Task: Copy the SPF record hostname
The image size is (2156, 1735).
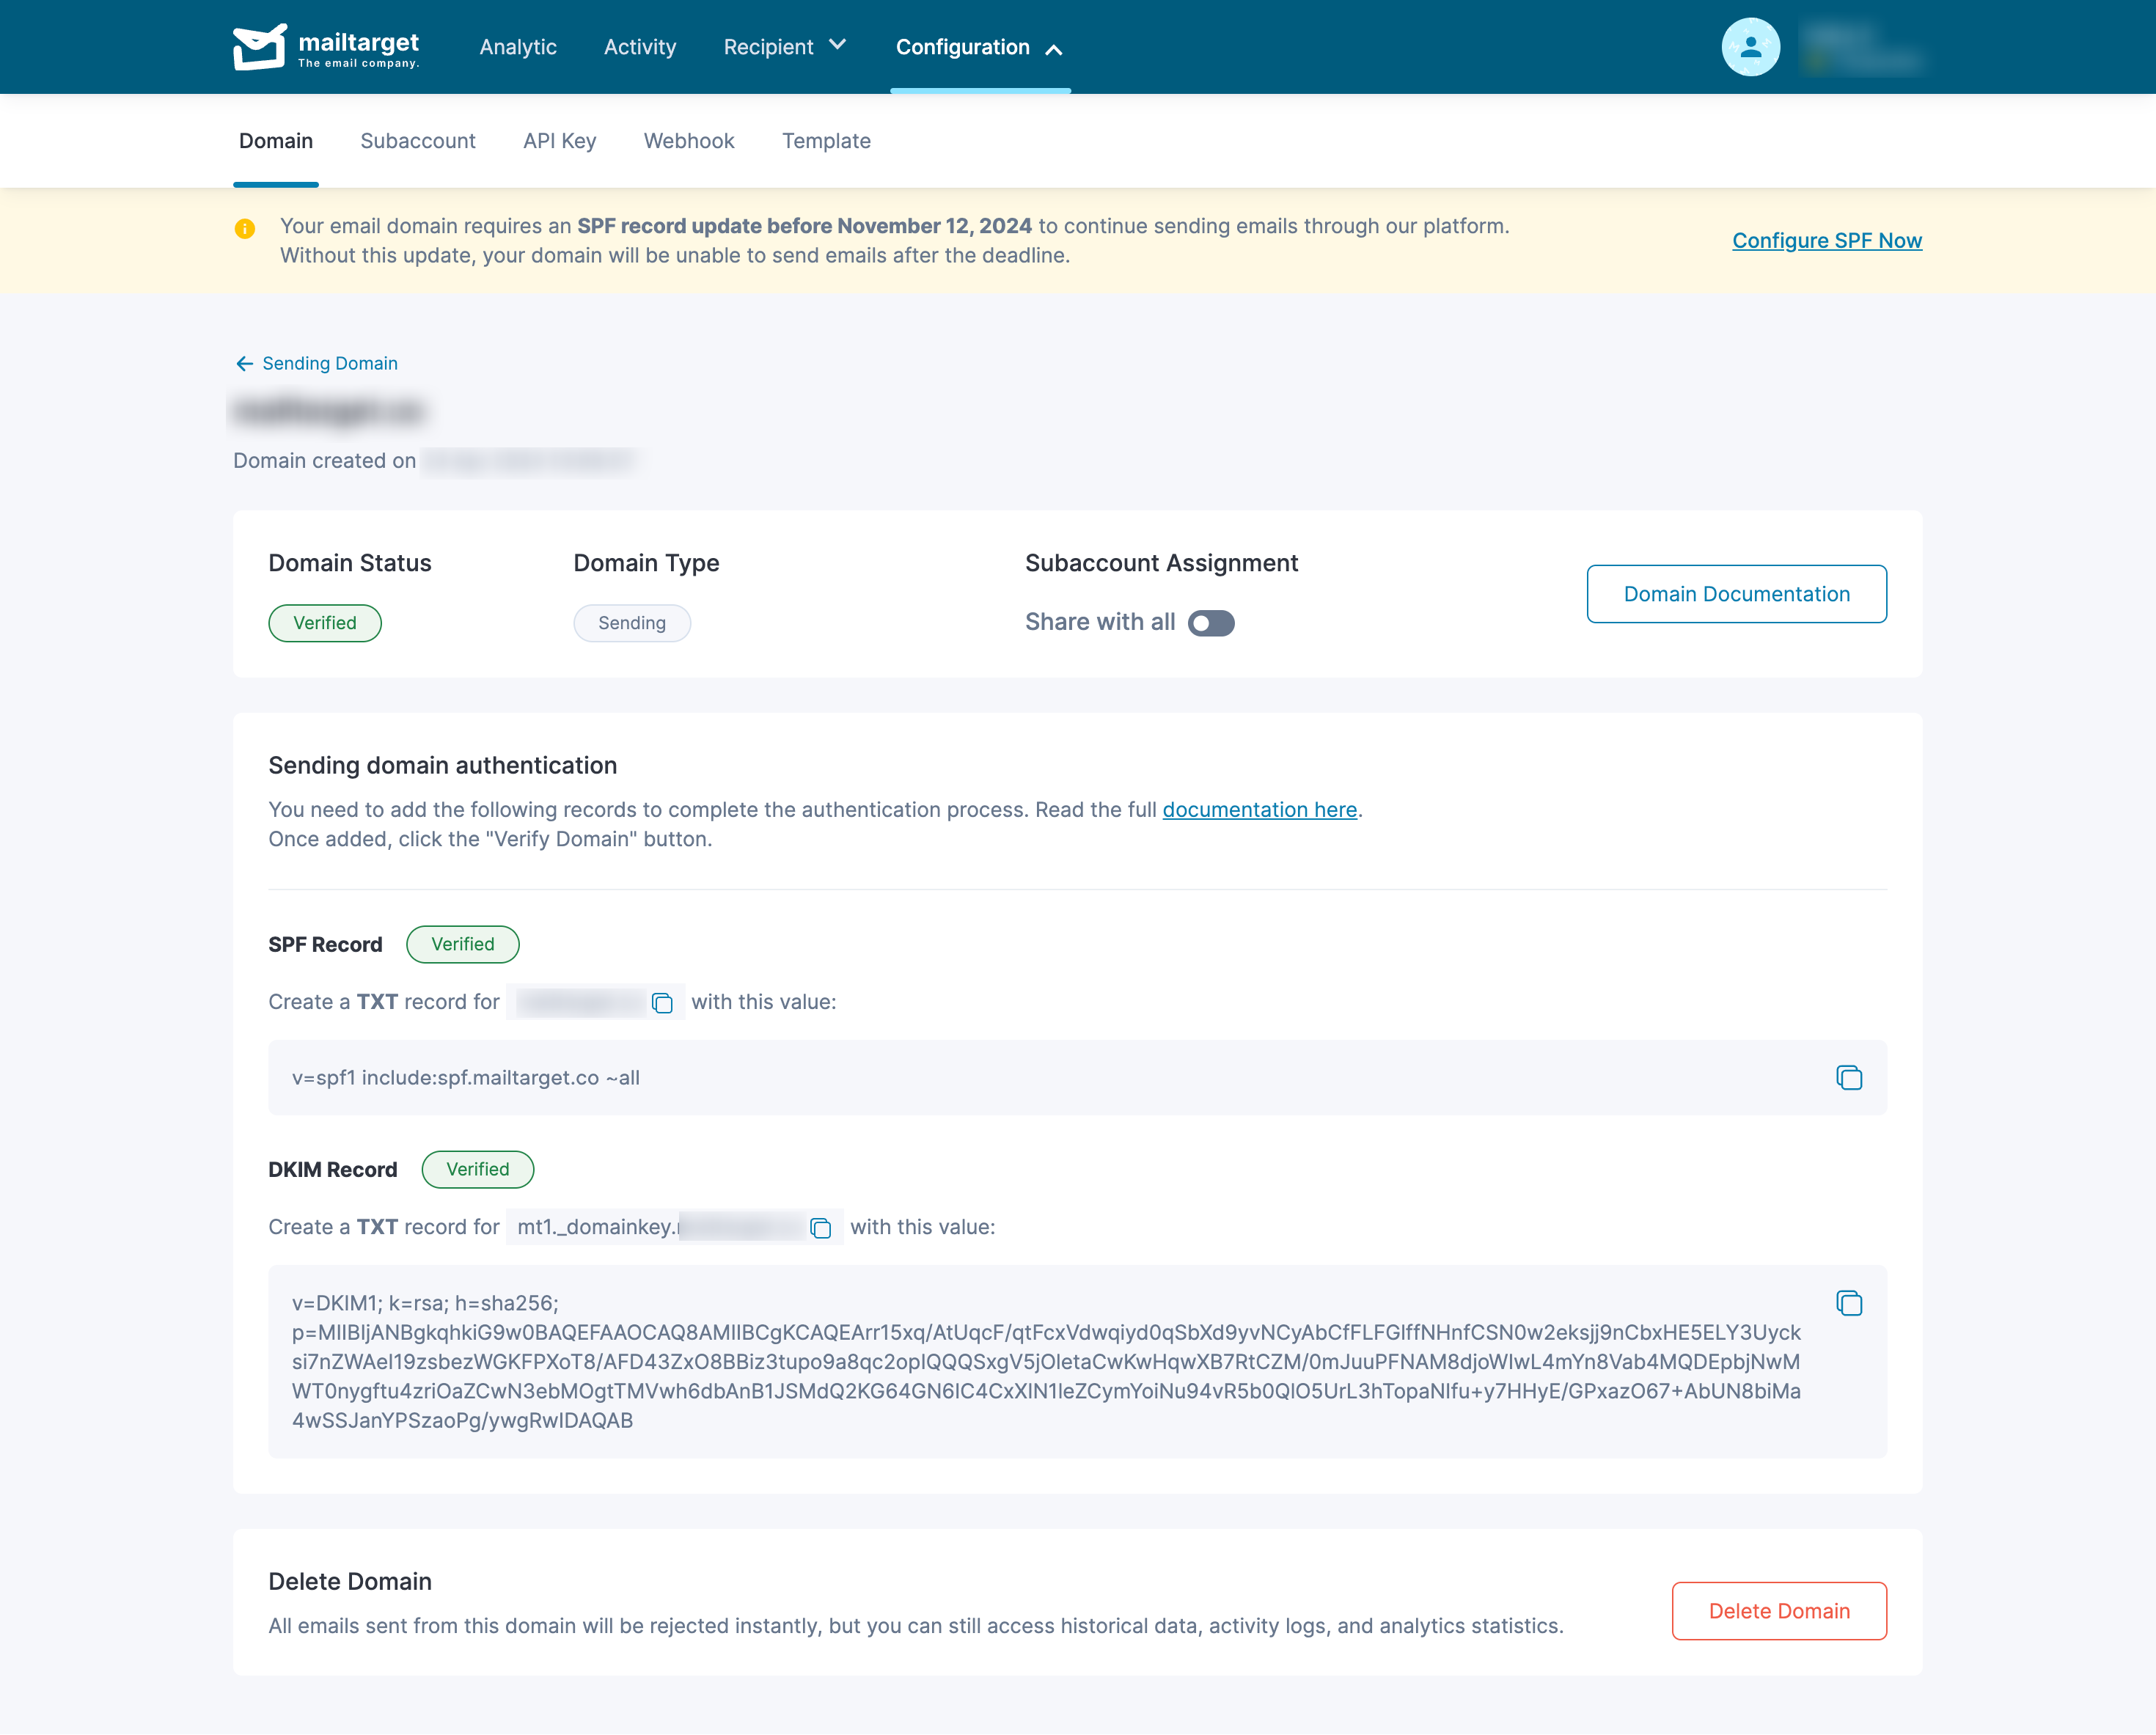Action: pos(662,1003)
